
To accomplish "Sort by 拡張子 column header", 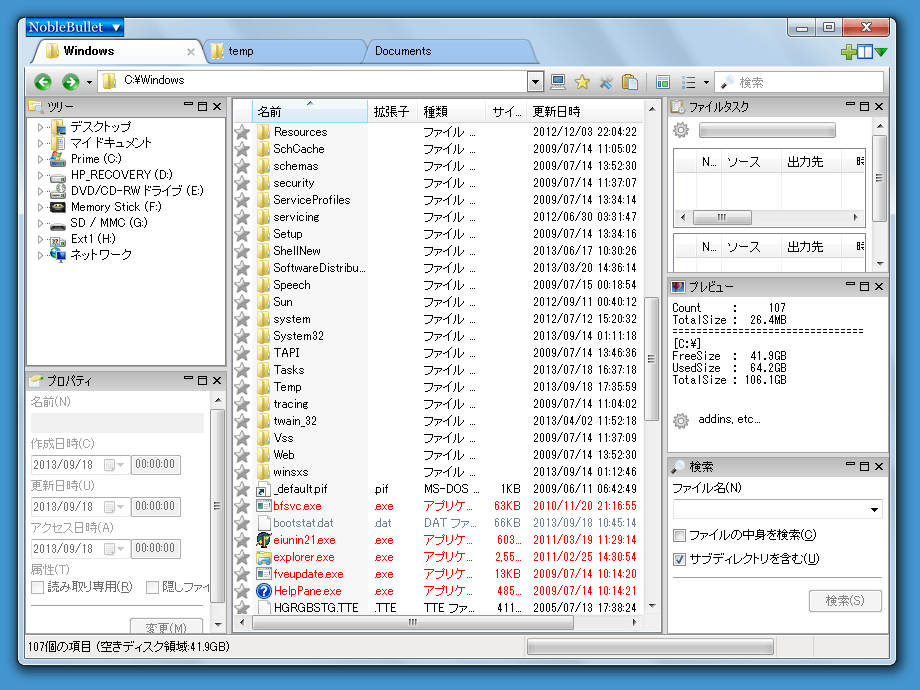I will tap(392, 111).
